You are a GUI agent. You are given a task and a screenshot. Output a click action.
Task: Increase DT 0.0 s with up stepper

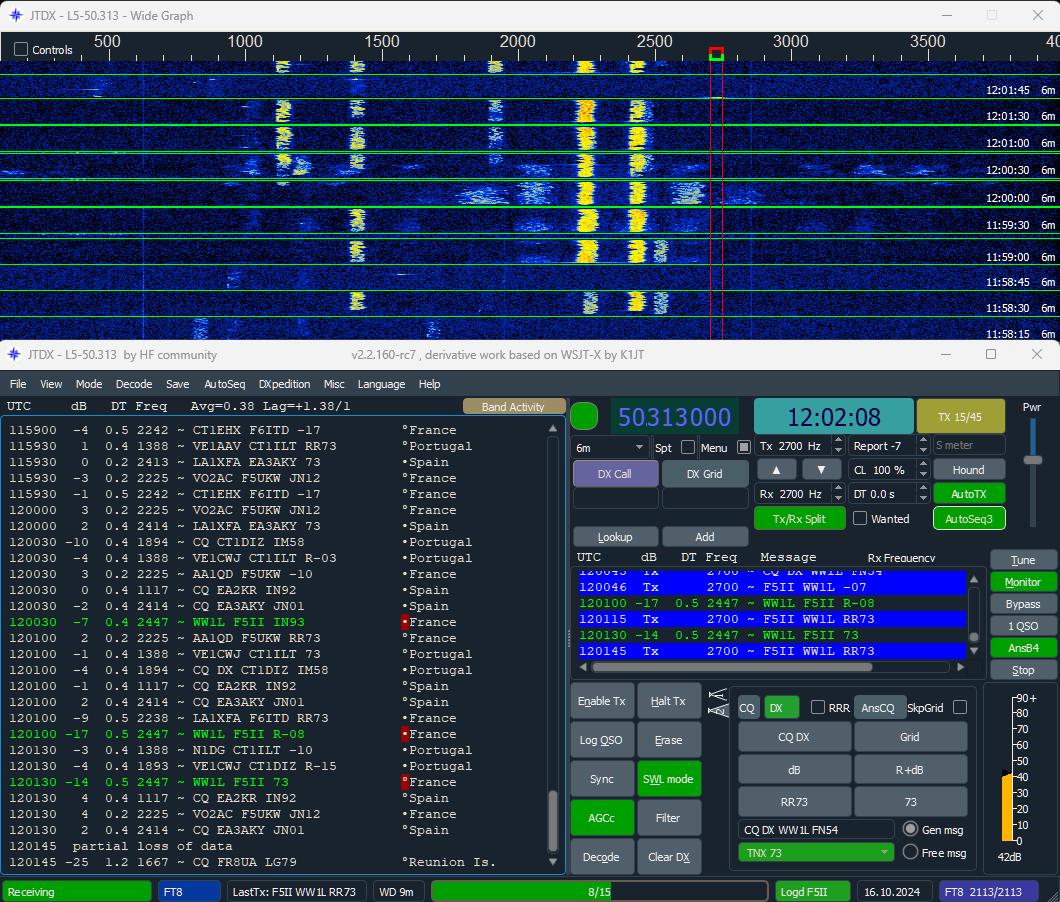tap(923, 489)
